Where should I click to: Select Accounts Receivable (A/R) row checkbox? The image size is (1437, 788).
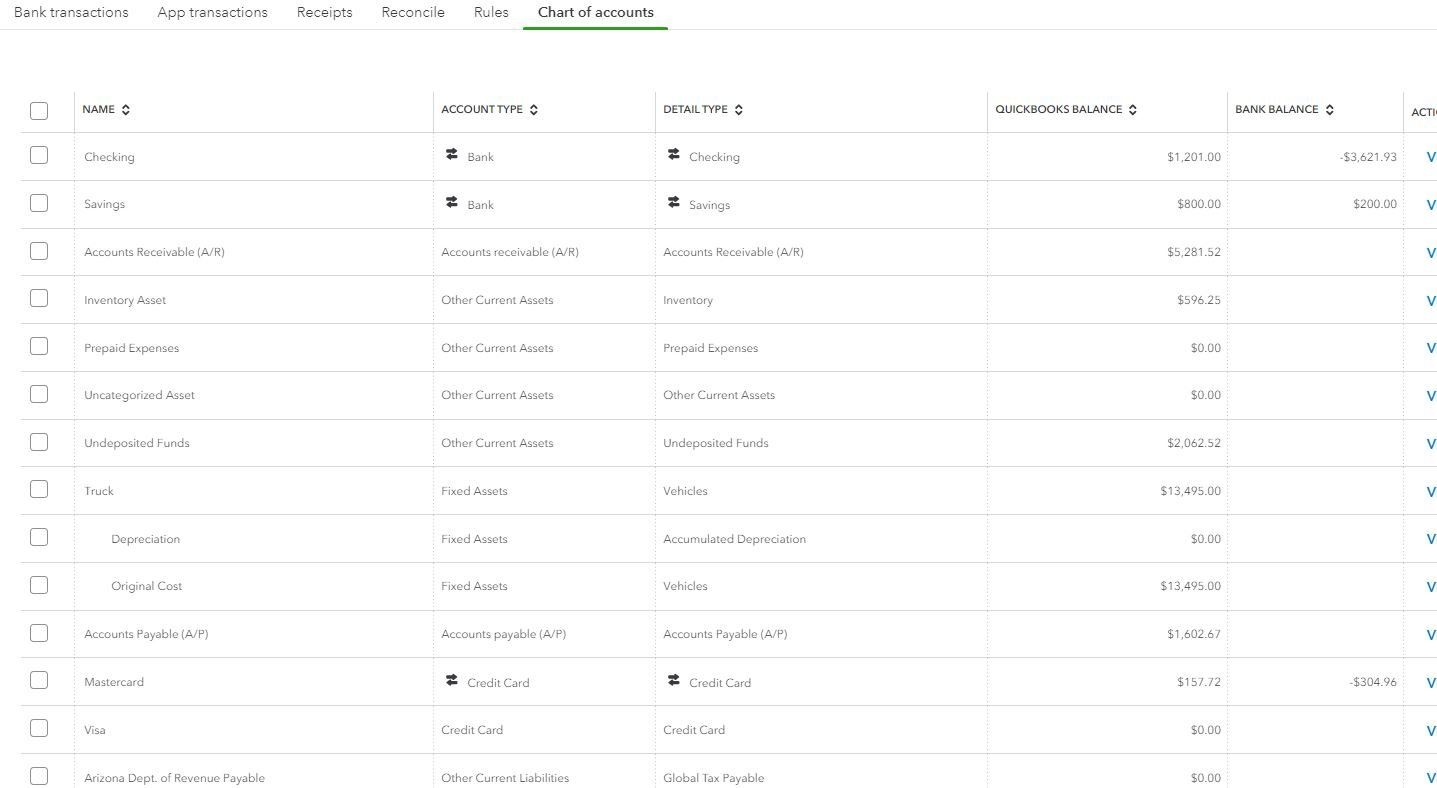pos(39,251)
